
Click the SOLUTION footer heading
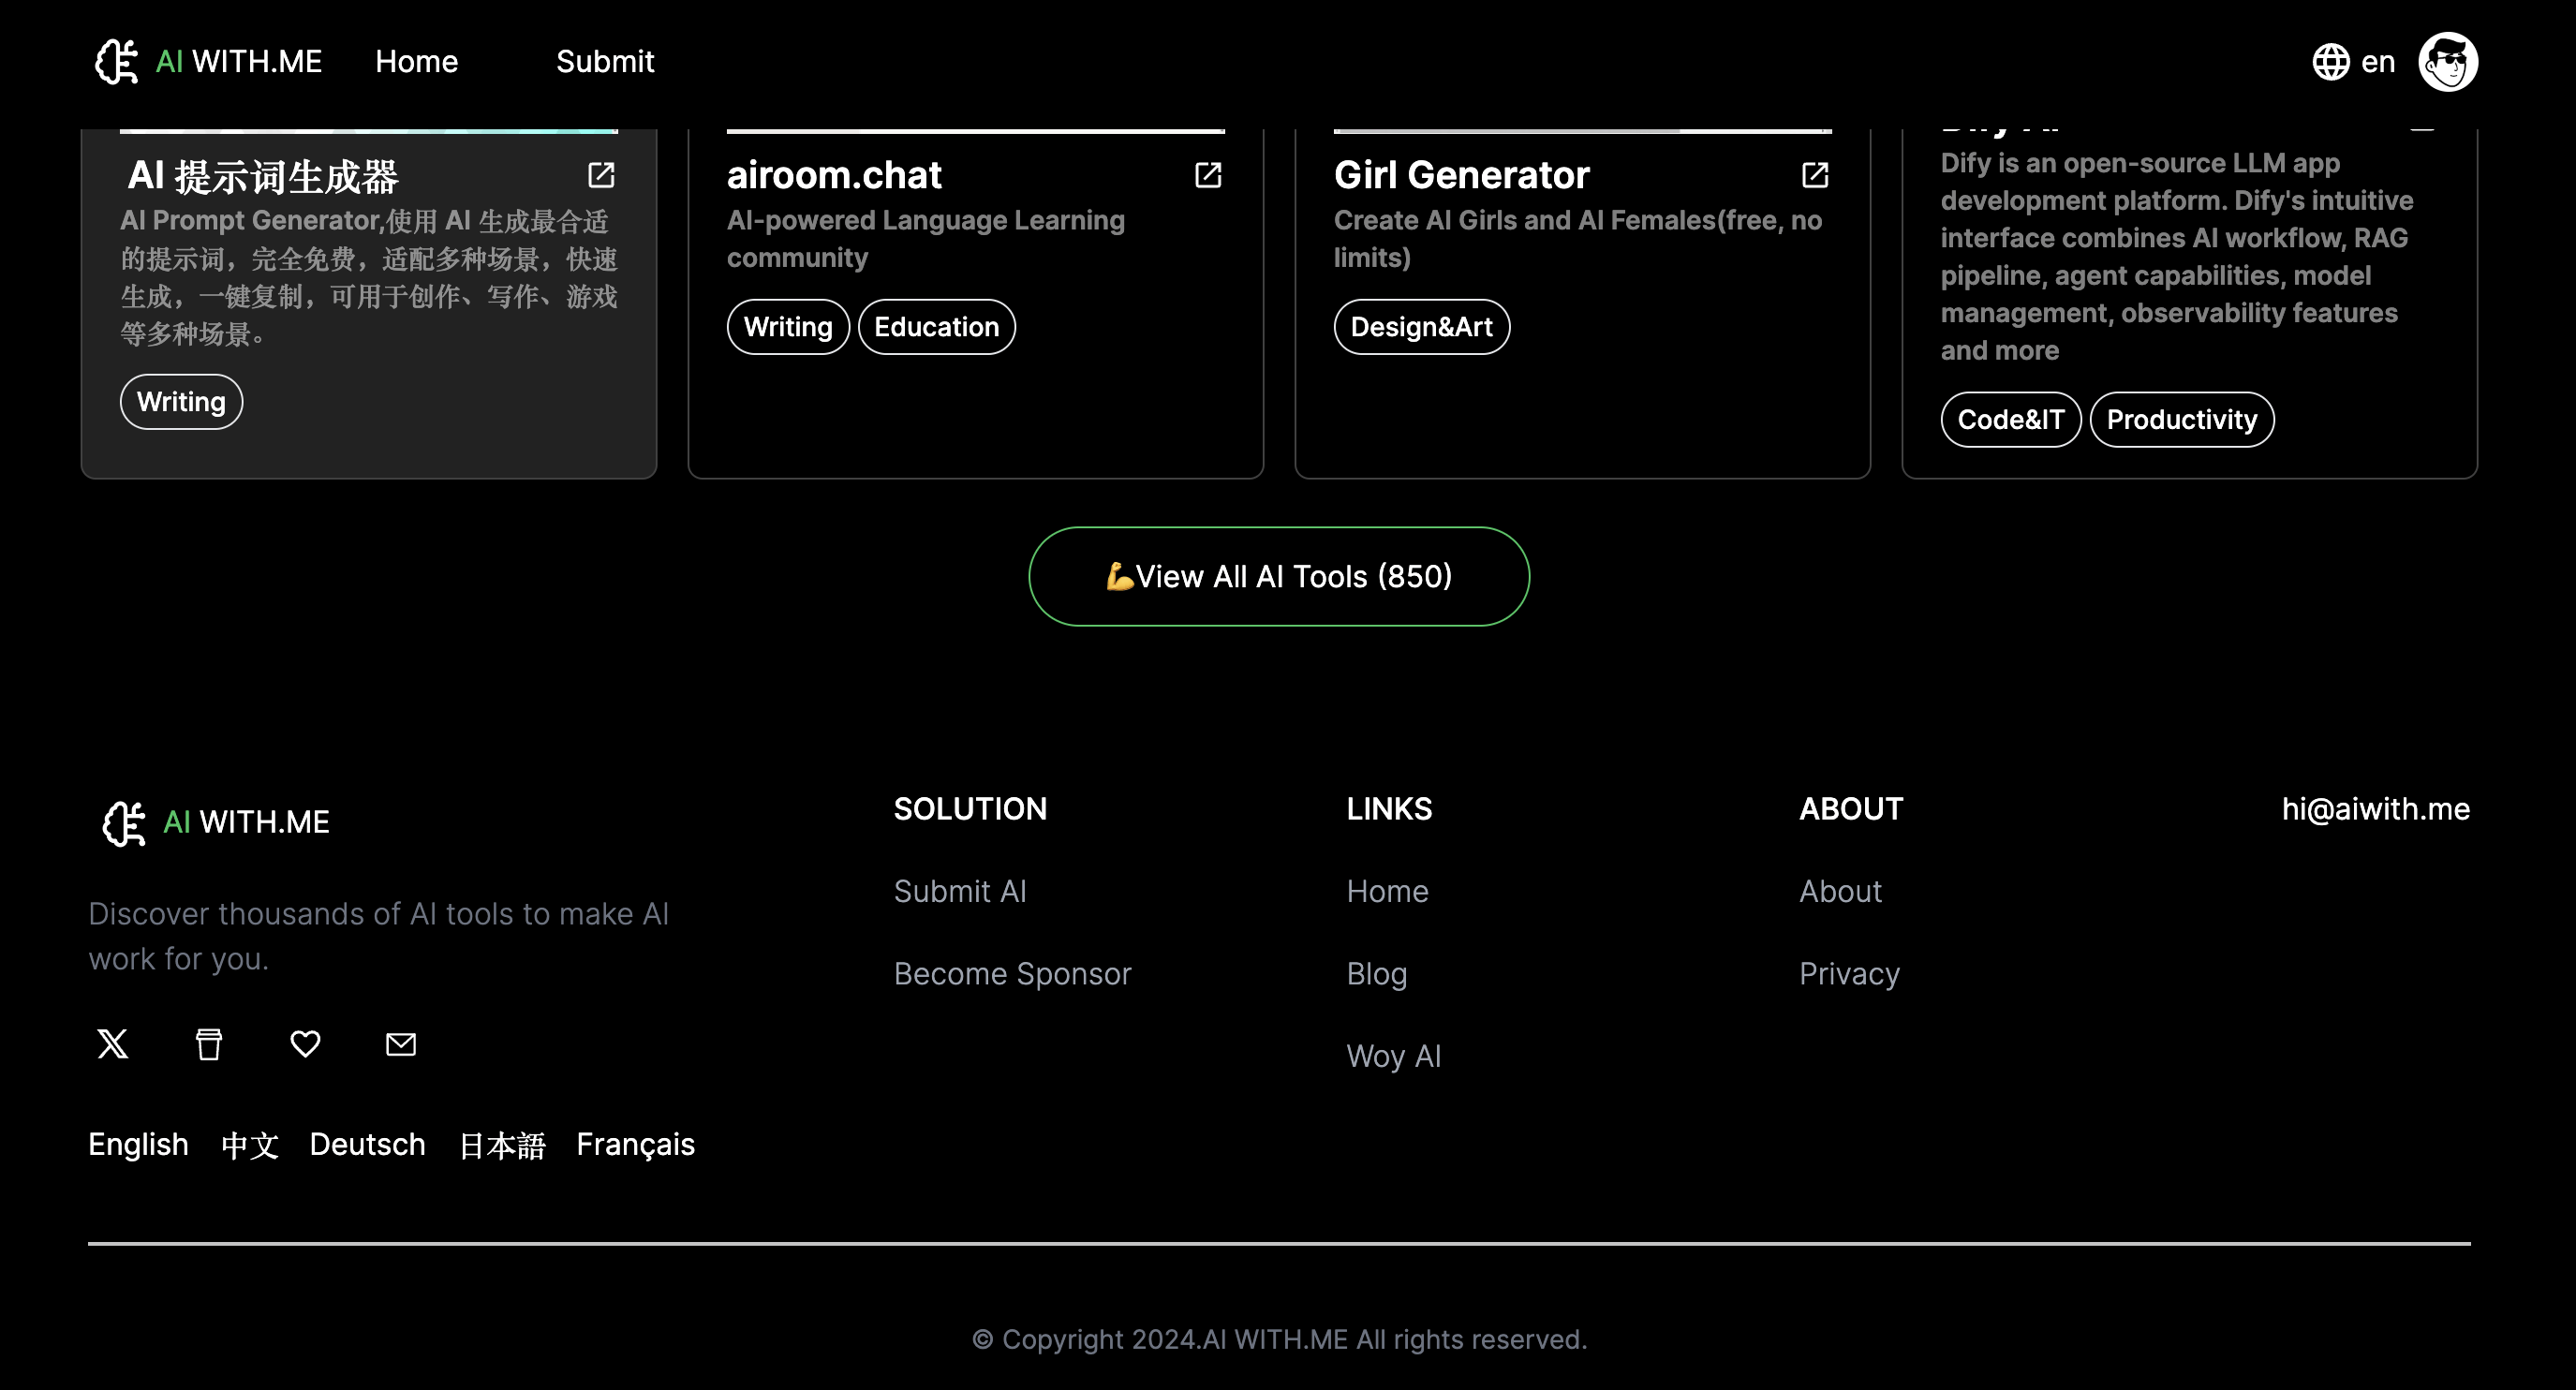[970, 809]
